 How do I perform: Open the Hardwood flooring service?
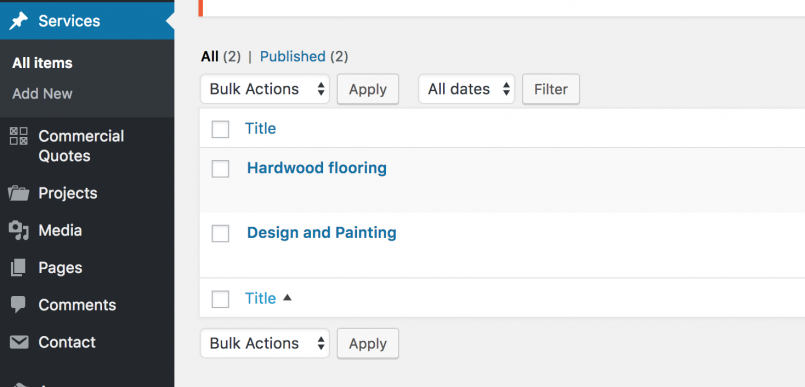coord(317,168)
